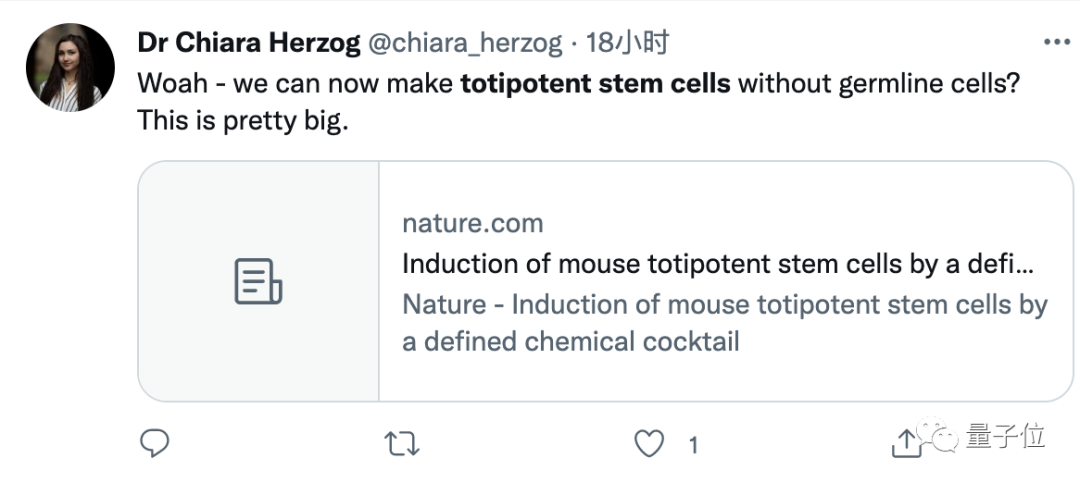Click the nature.com domain in the card
This screenshot has width=1080, height=483.
pos(472,223)
